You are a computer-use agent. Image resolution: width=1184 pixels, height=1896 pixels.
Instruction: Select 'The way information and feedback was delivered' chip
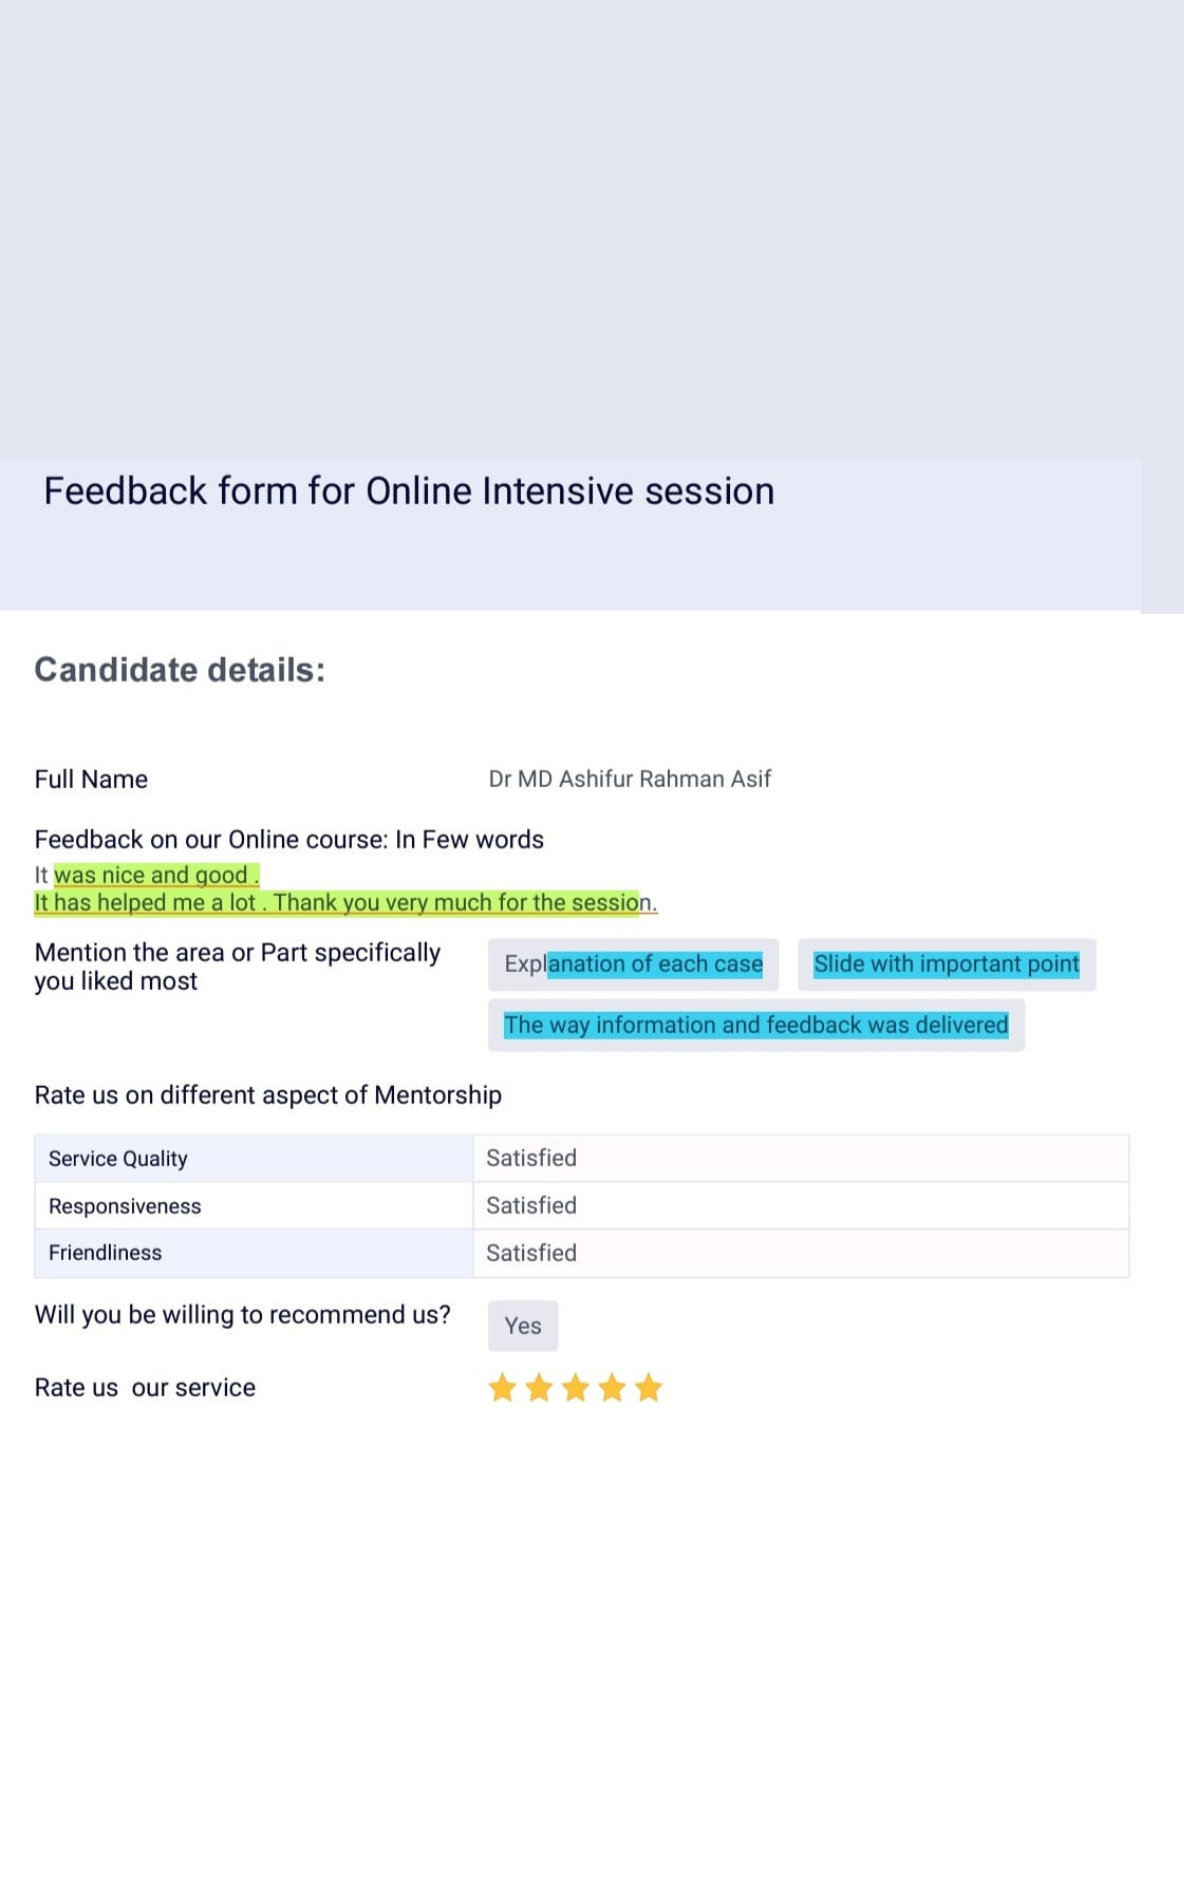click(x=756, y=1026)
